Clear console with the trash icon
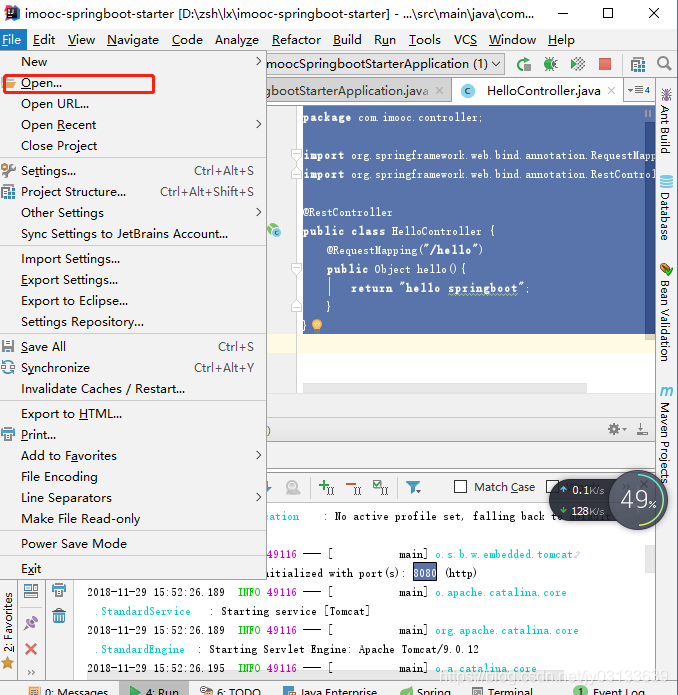 coord(59,616)
